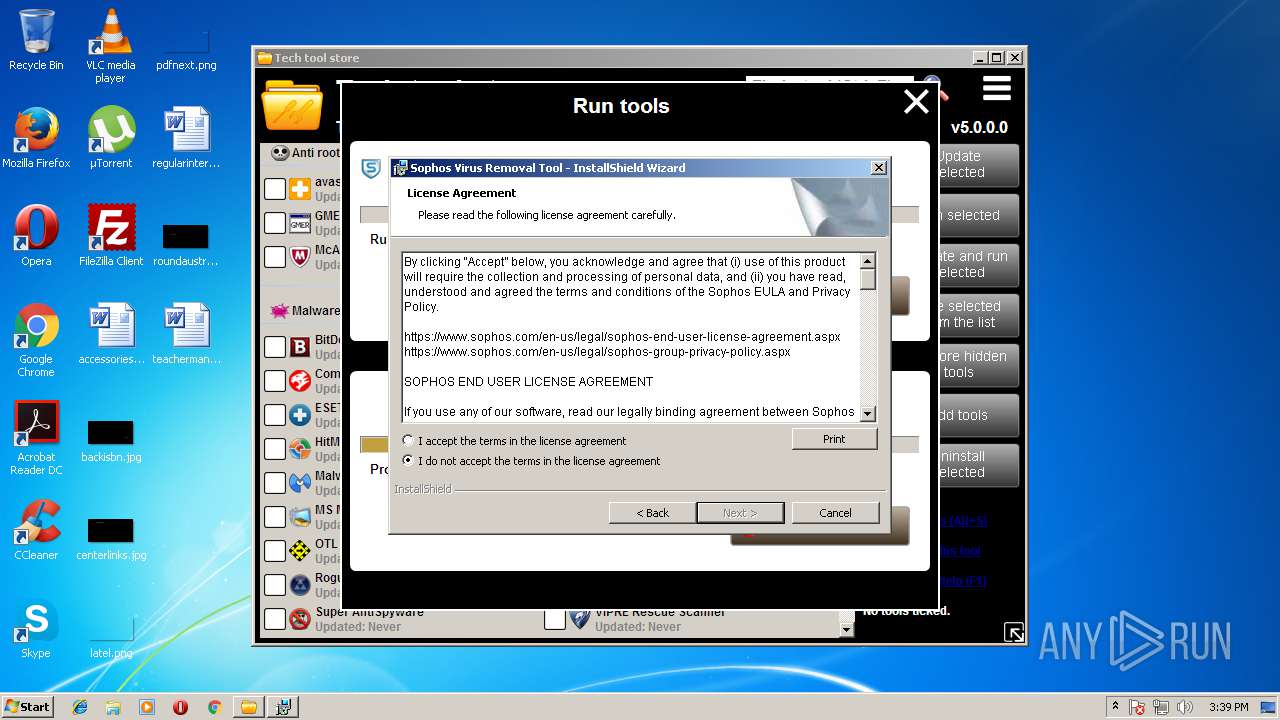Click the OTL yellow diamond icon
Image resolution: width=1280 pixels, height=720 pixels.
pyautogui.click(x=300, y=551)
